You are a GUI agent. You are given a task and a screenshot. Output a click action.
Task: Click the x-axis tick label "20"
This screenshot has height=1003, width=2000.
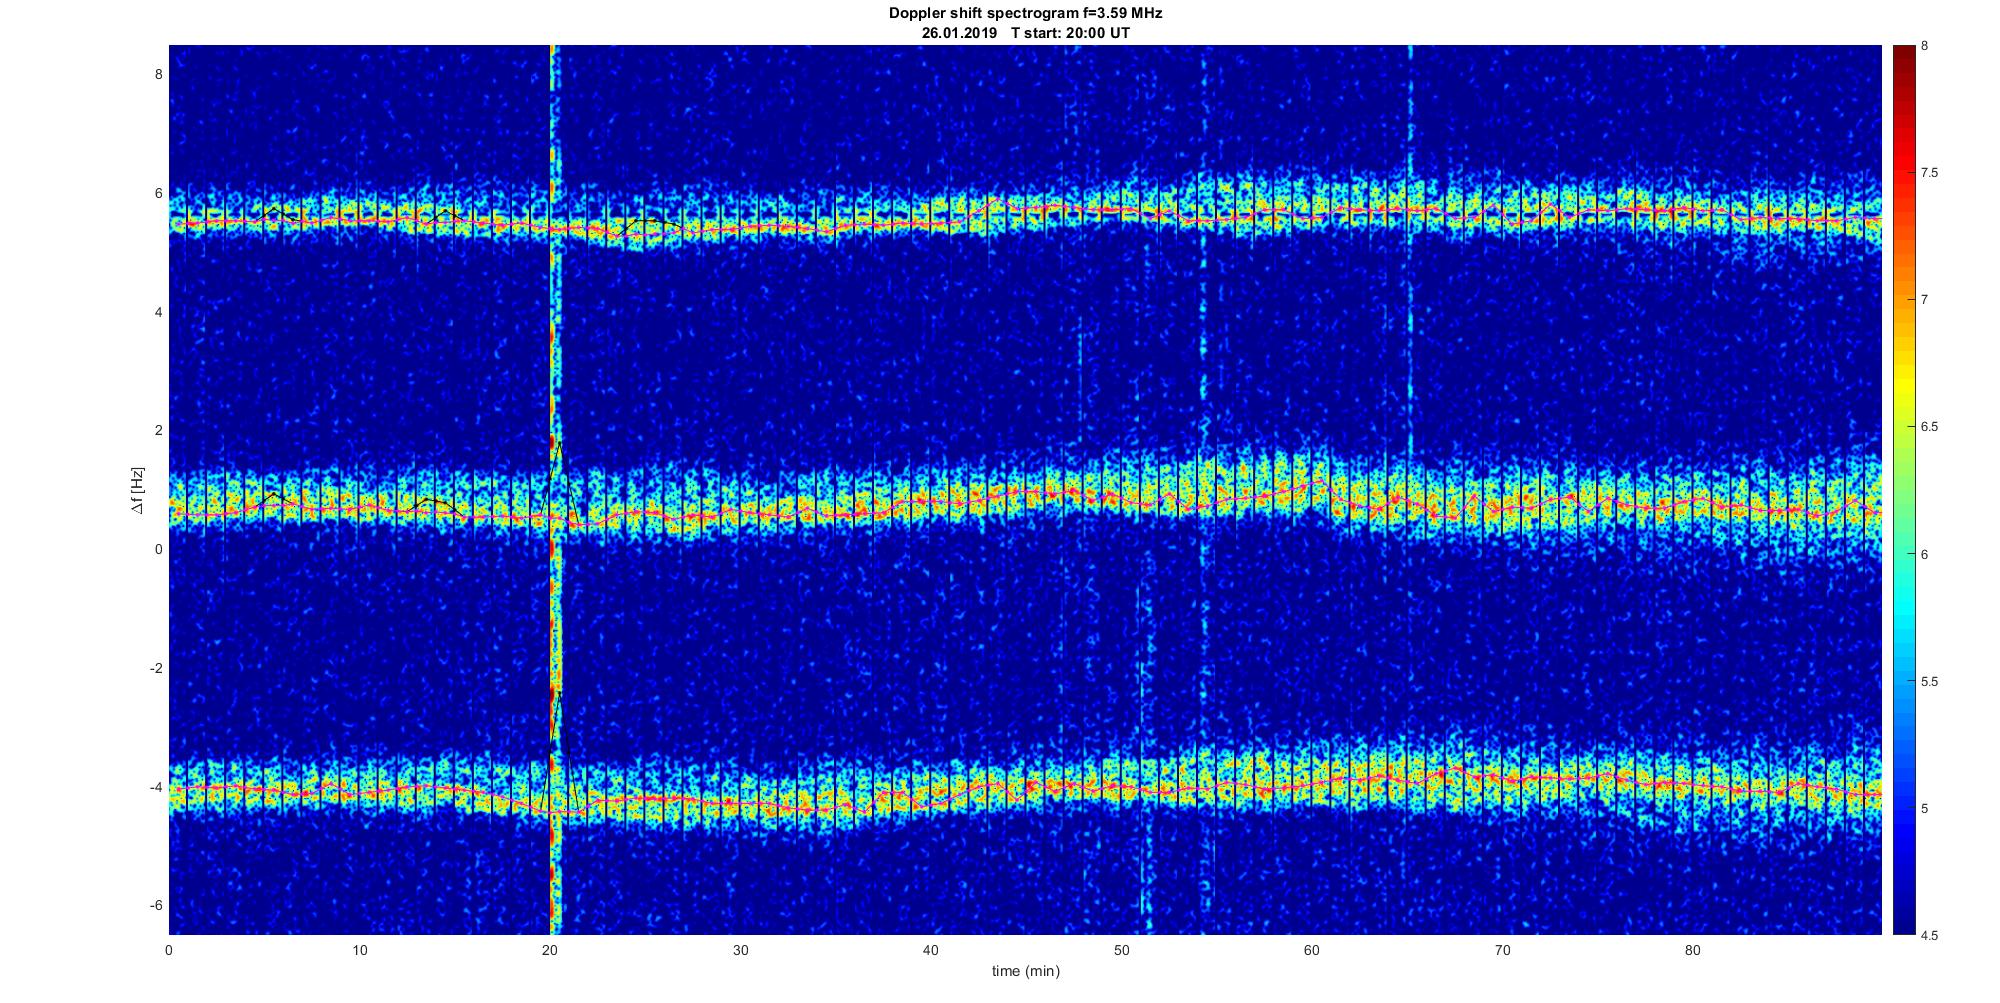click(550, 950)
